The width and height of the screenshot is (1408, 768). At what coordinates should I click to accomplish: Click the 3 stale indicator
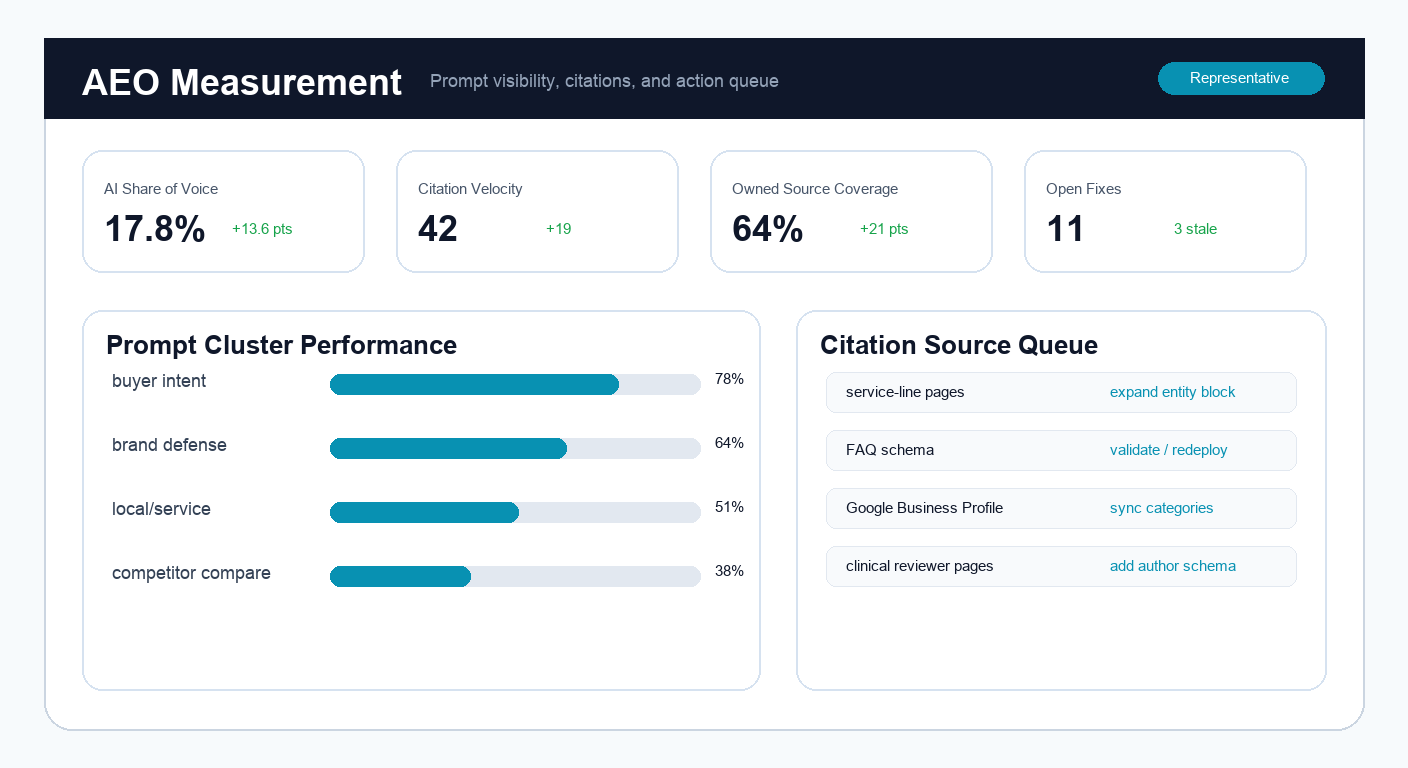[1195, 229]
